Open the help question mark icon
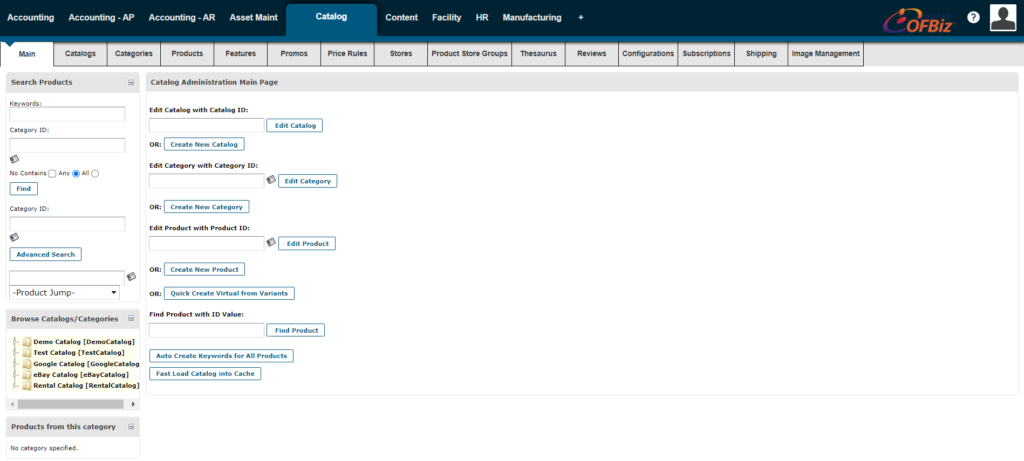1024x461 pixels. coord(973,18)
